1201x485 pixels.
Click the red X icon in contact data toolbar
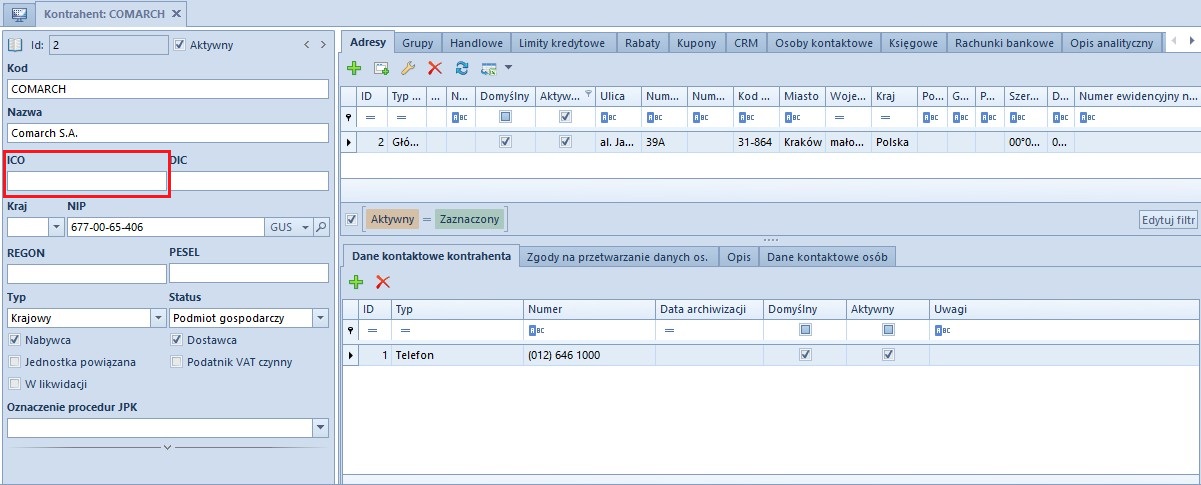point(382,283)
